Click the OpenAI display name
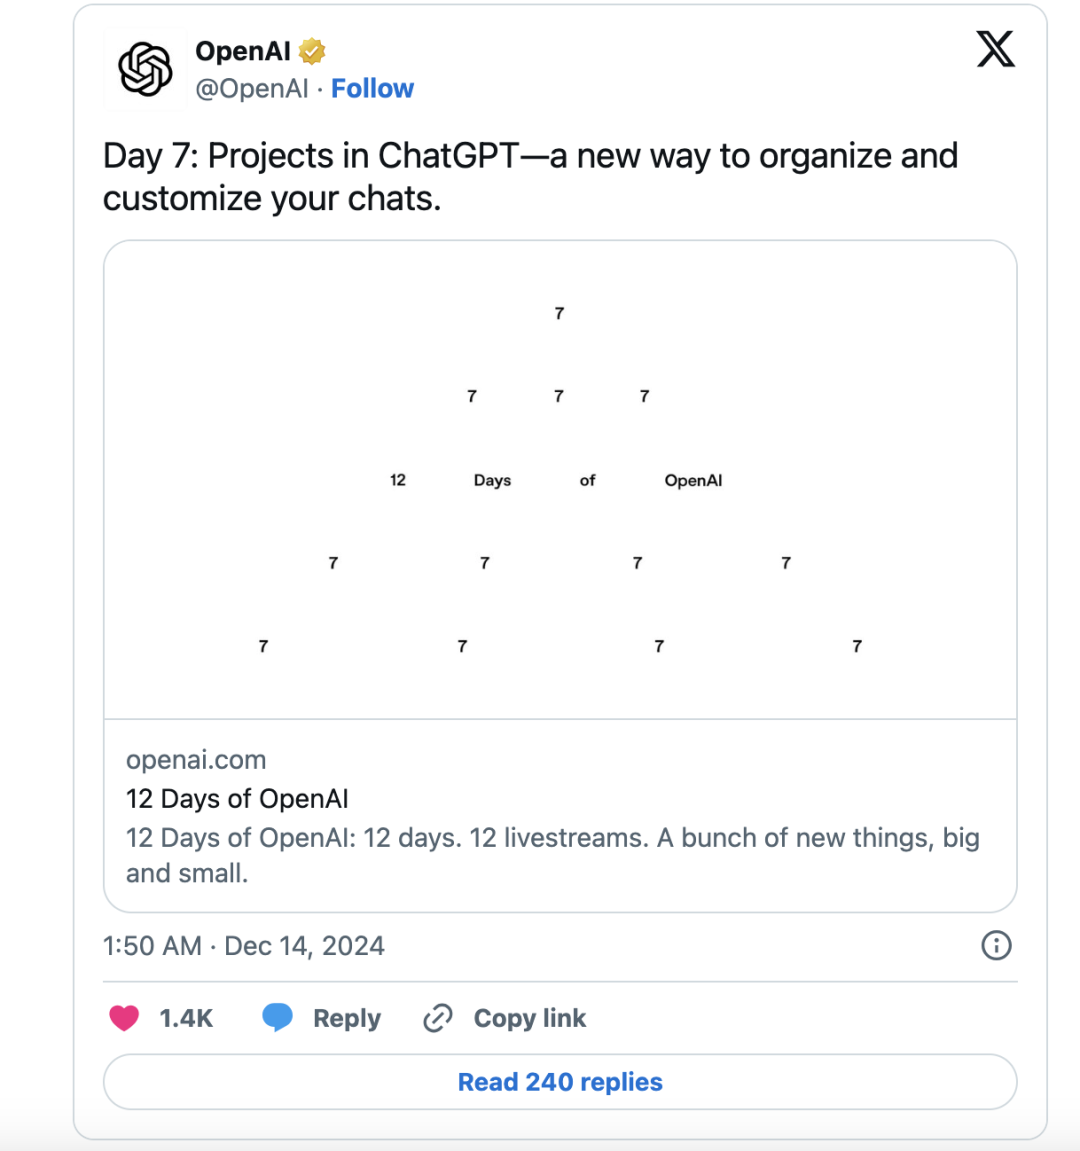The height and width of the screenshot is (1151, 1080). [243, 51]
